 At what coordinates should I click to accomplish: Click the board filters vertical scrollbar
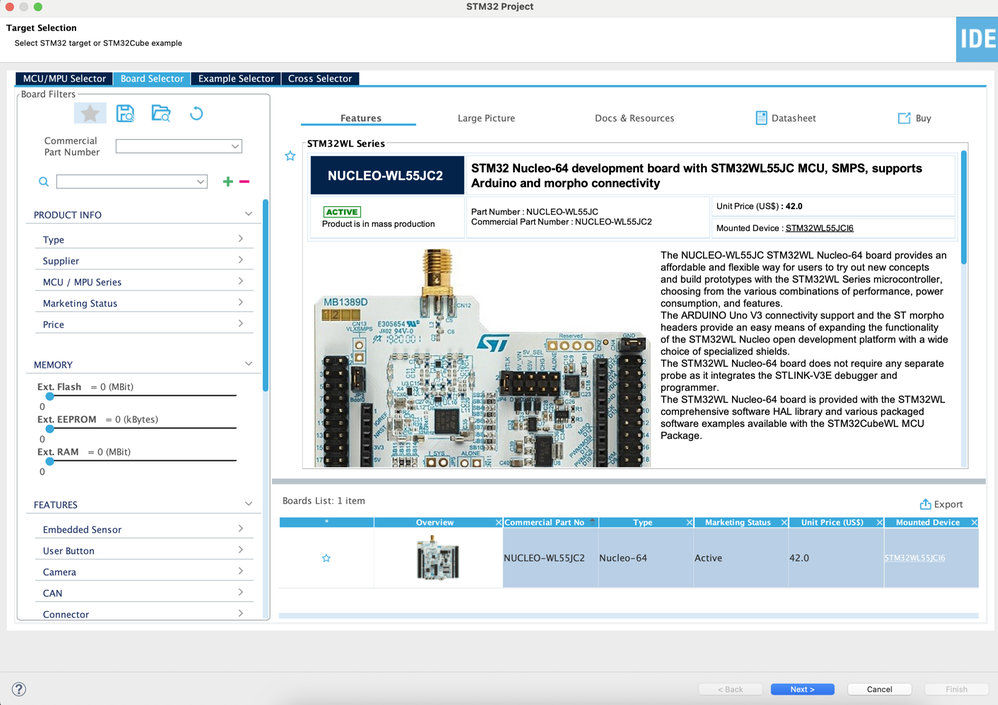tap(265, 296)
